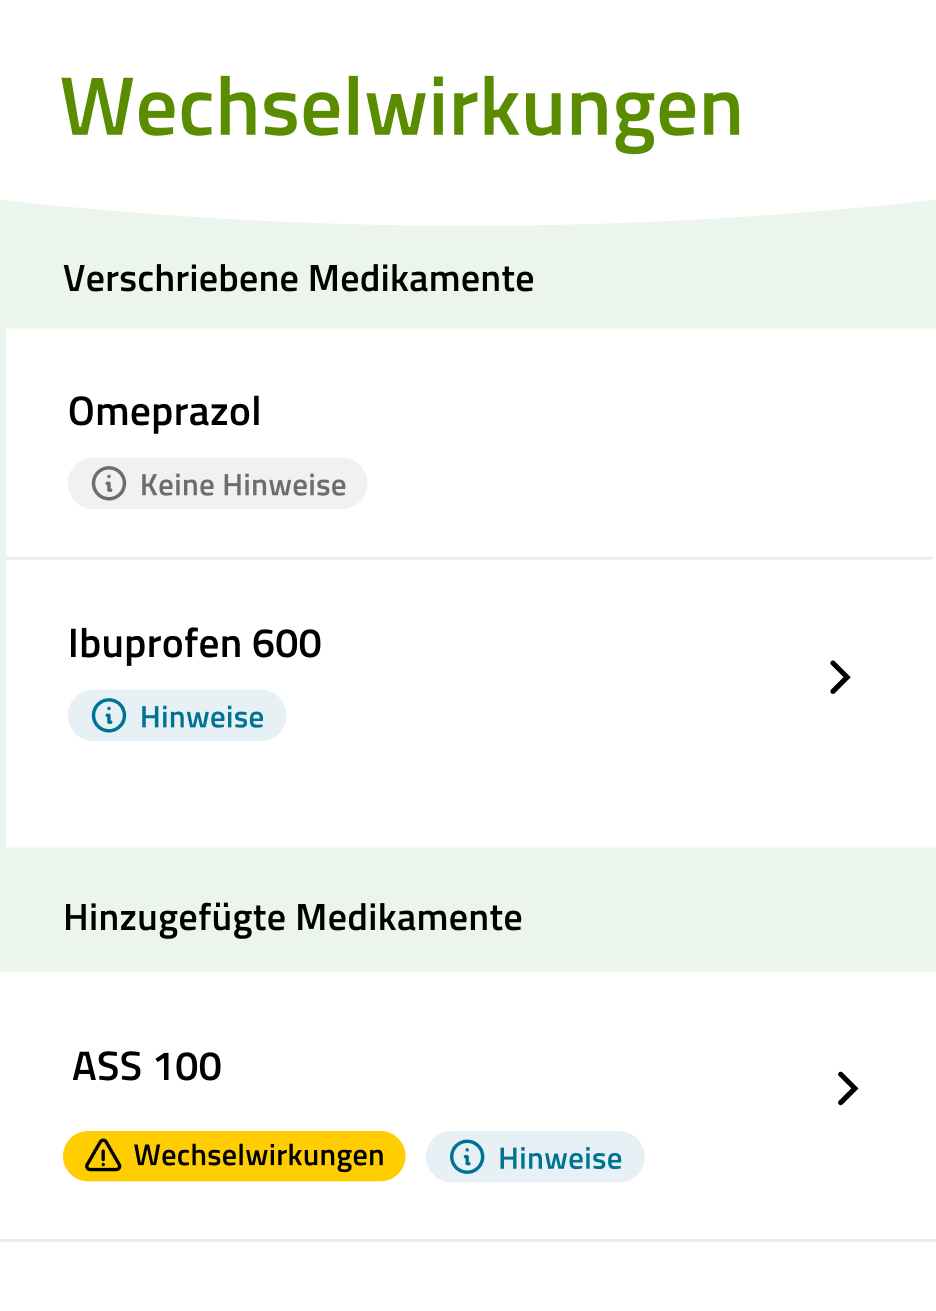Expand Ibuprofen 600 via its chevron arrow
Viewport: 936px width, 1311px height.
click(840, 677)
